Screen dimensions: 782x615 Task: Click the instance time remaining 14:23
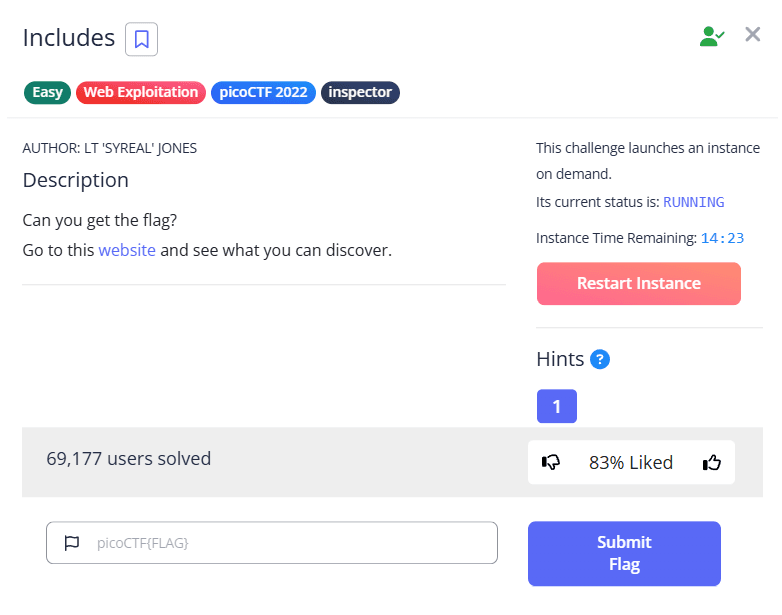pyautogui.click(x=722, y=238)
